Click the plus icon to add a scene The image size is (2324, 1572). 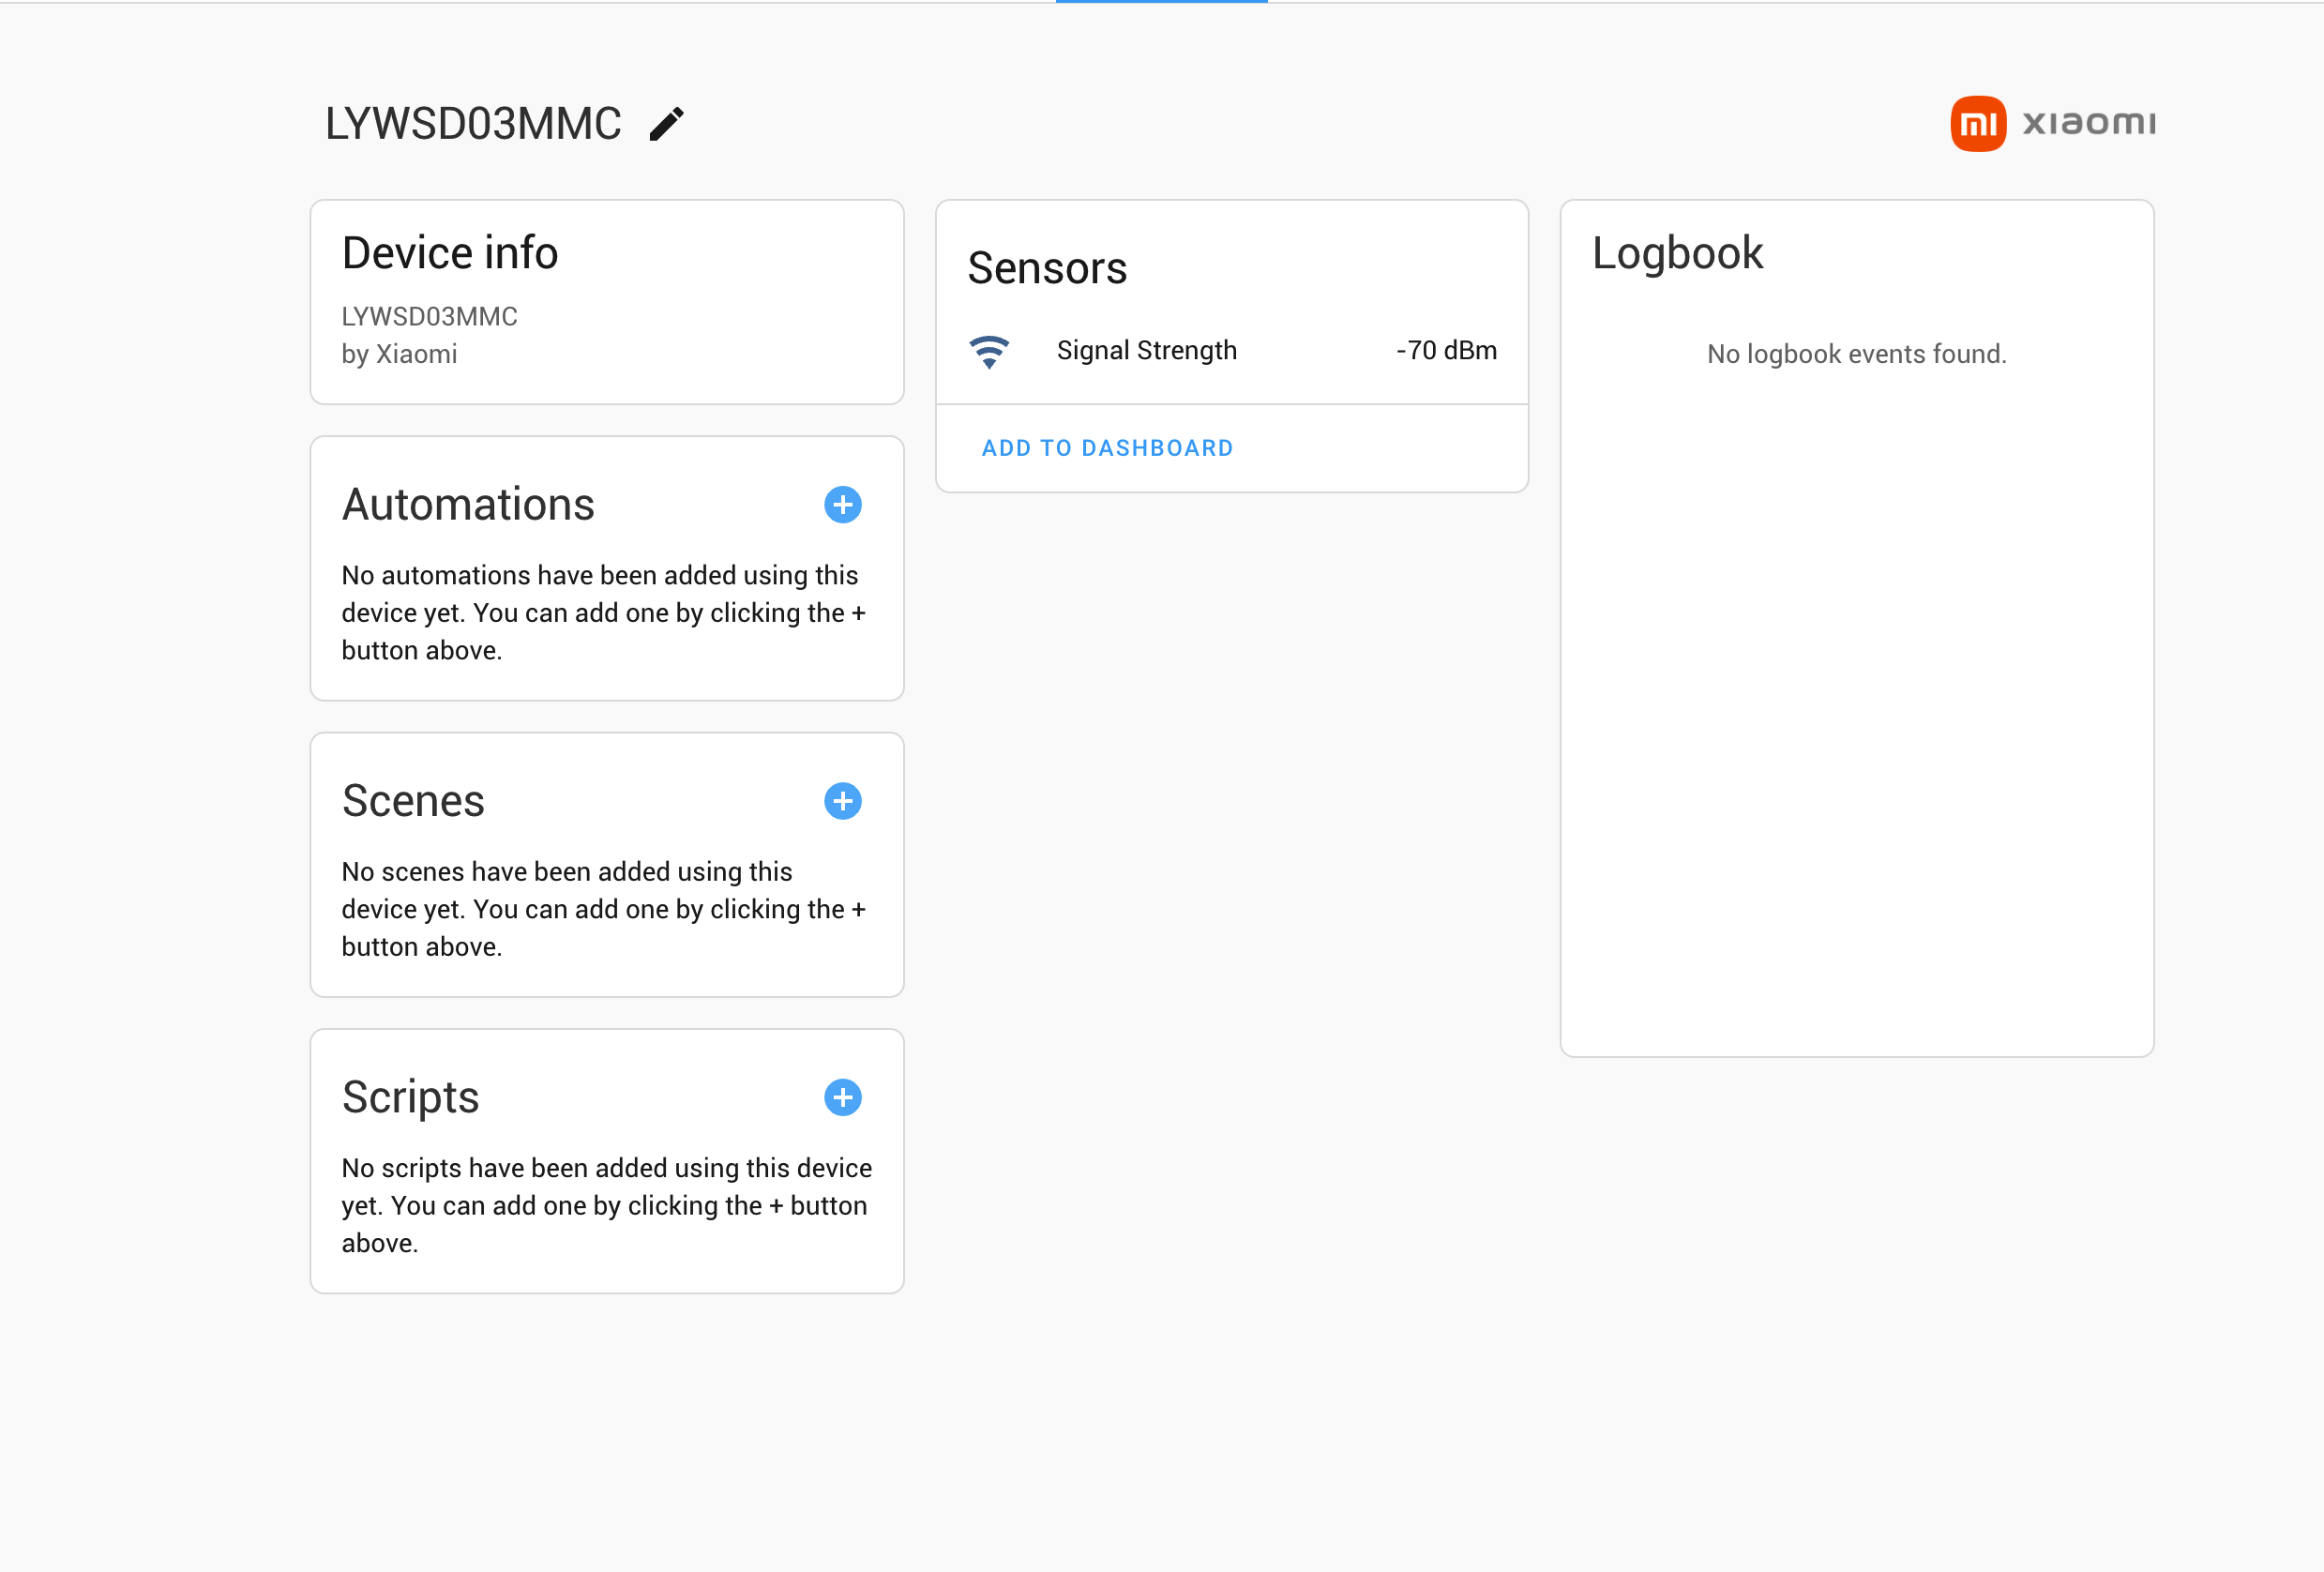[843, 801]
